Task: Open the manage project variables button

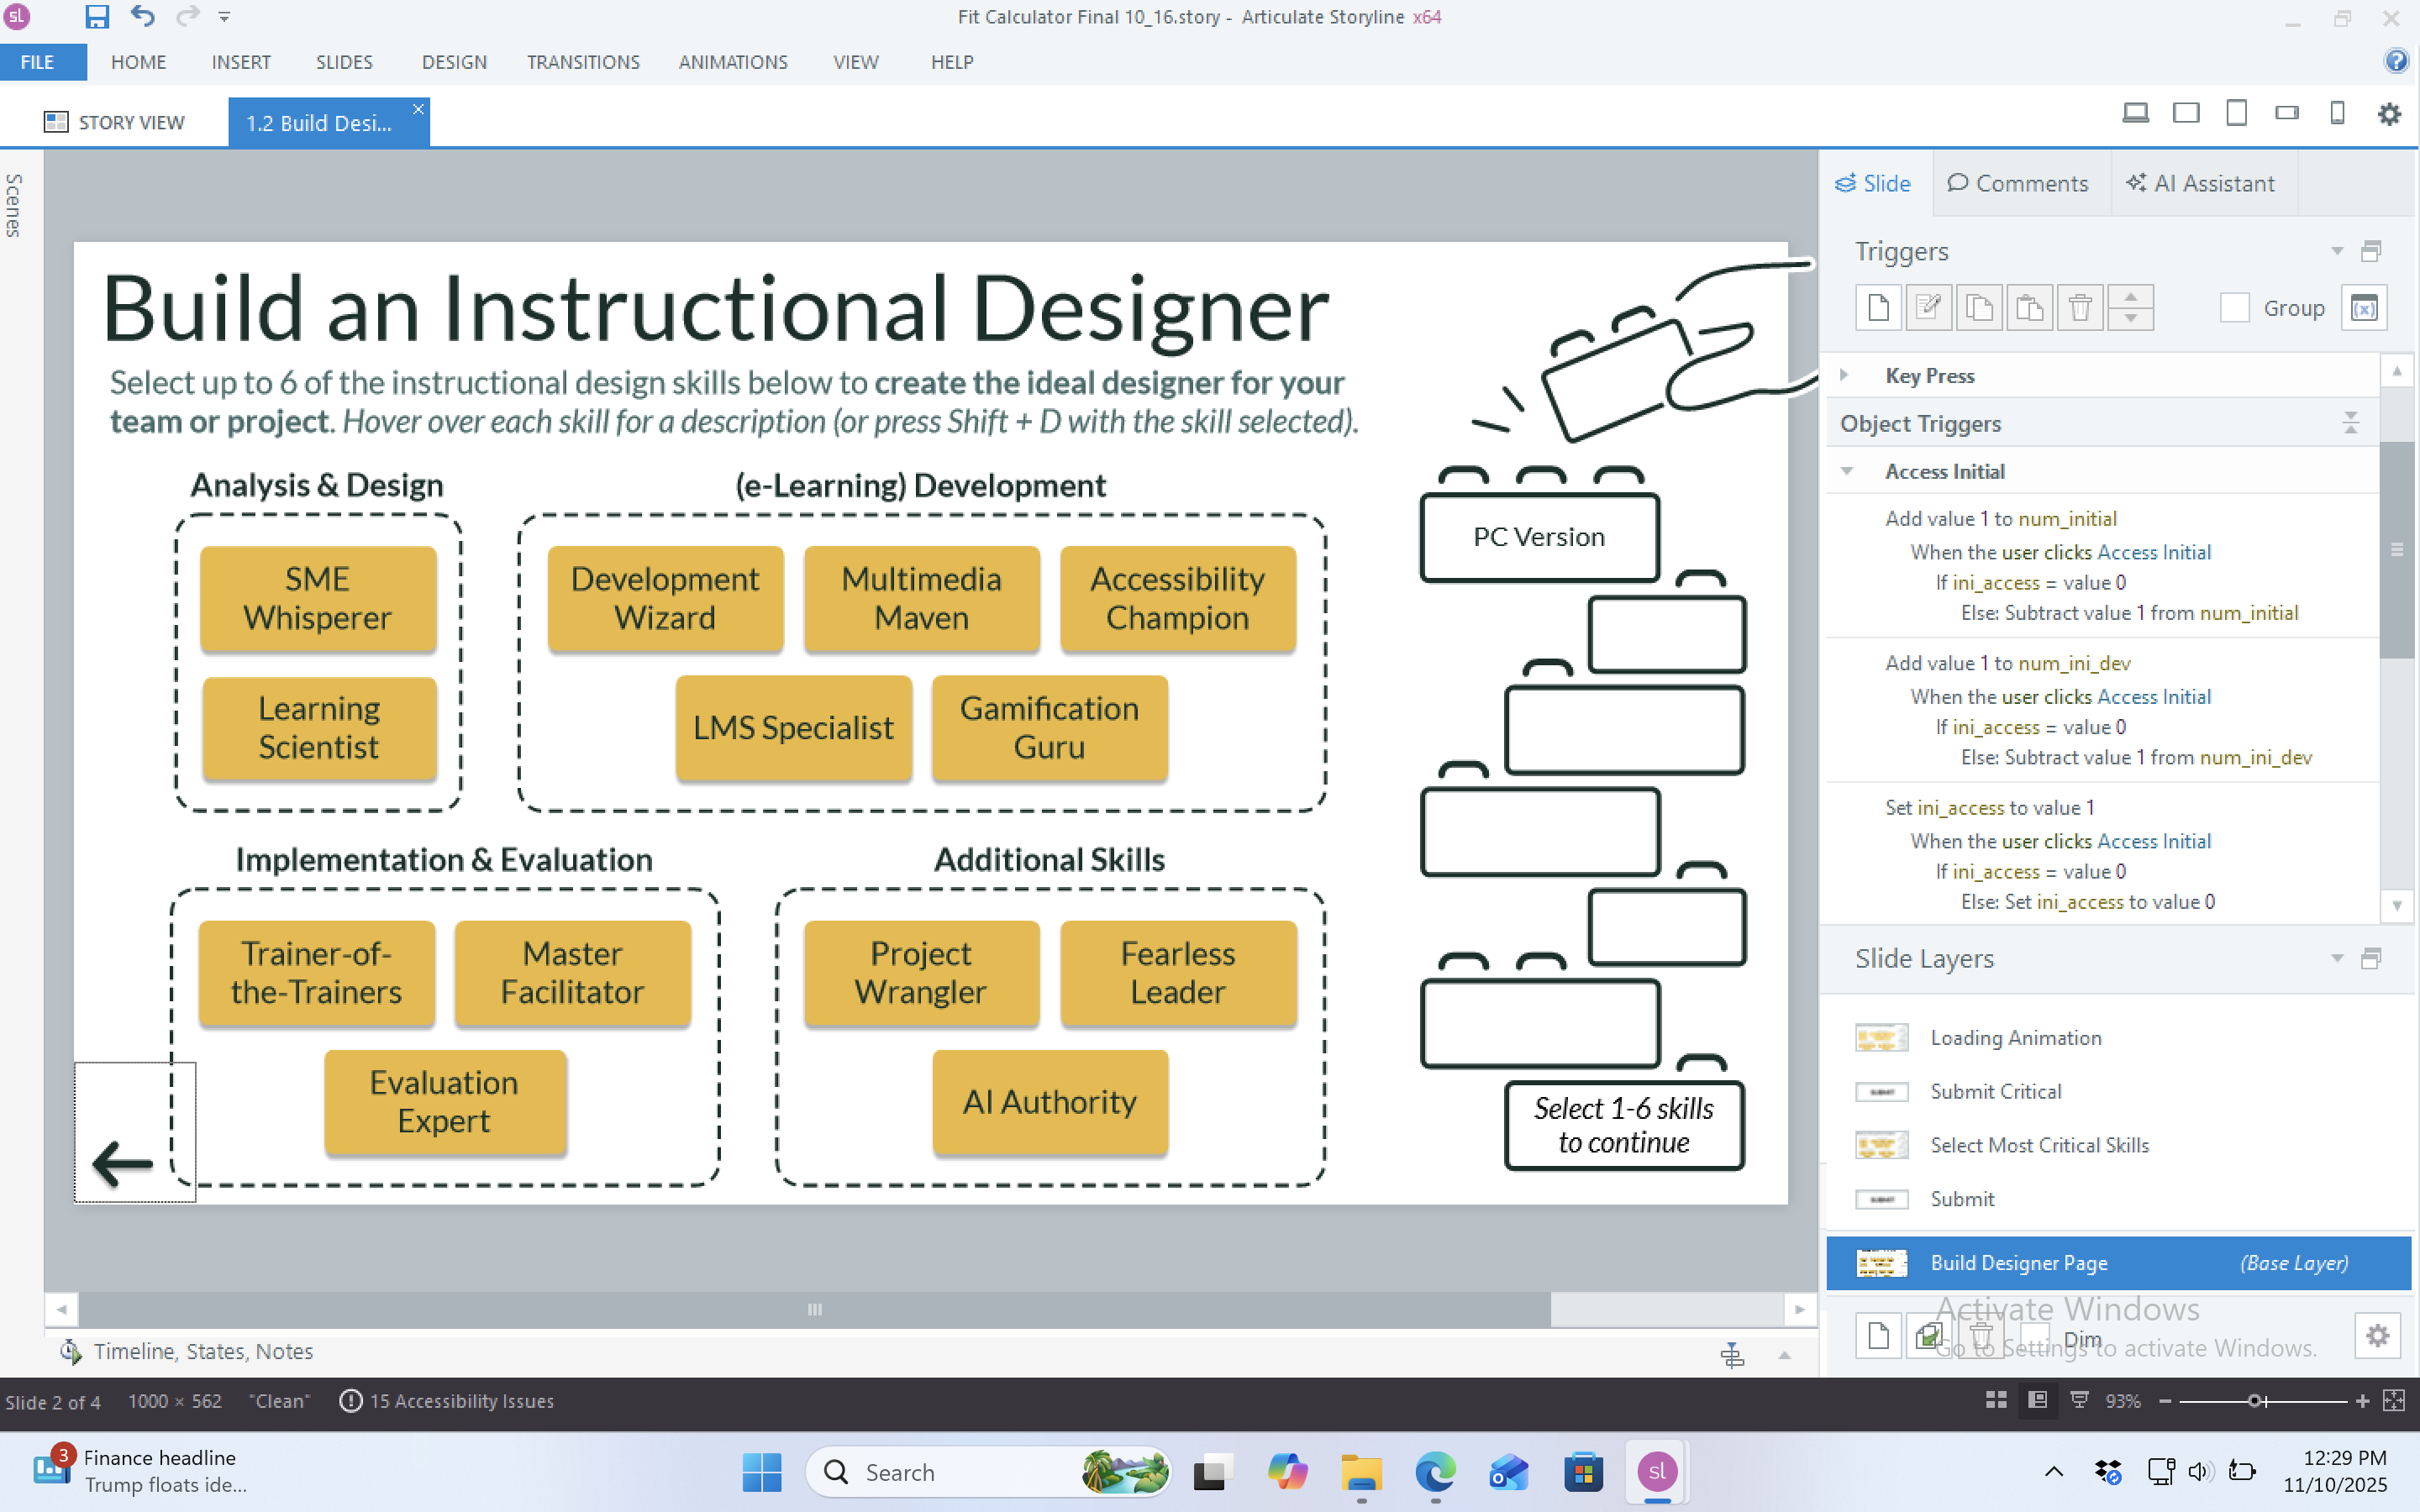Action: [x=2364, y=307]
